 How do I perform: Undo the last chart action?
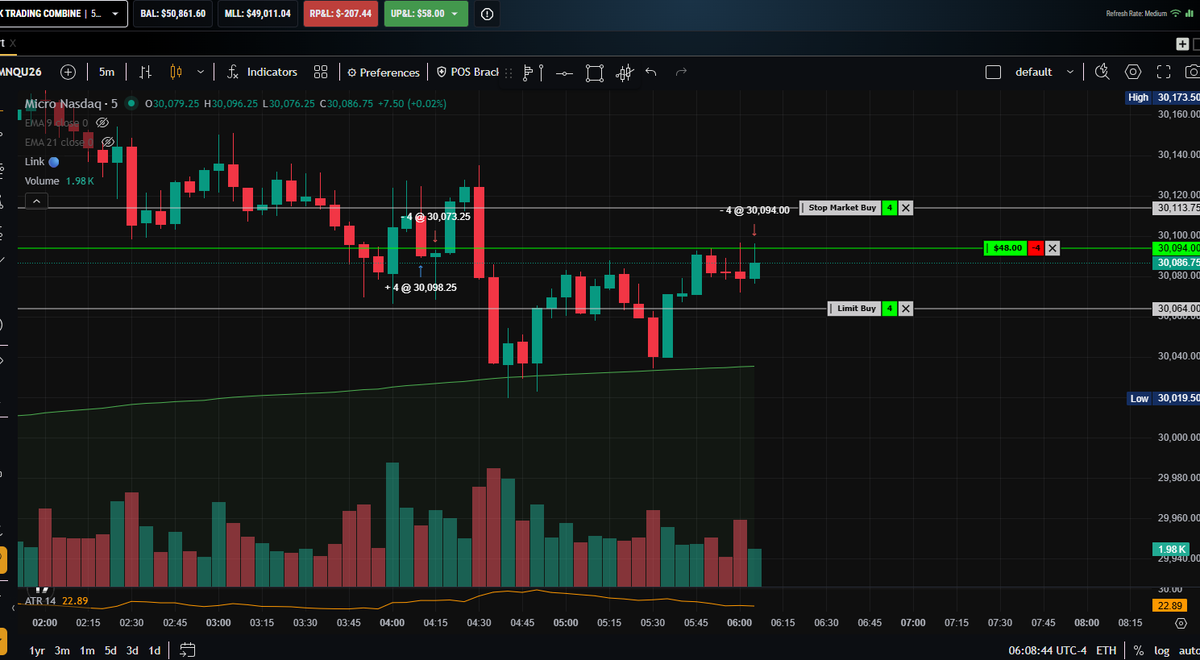click(x=652, y=72)
